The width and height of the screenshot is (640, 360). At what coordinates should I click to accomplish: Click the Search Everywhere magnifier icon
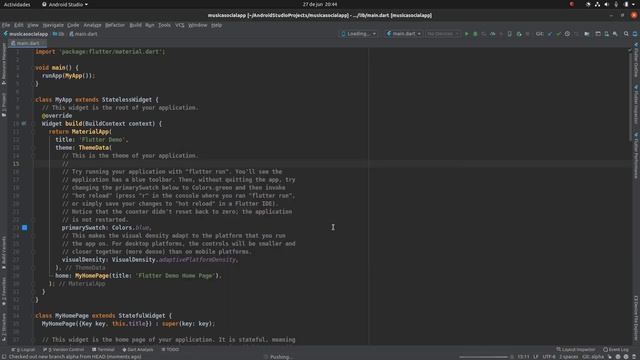tap(626, 34)
